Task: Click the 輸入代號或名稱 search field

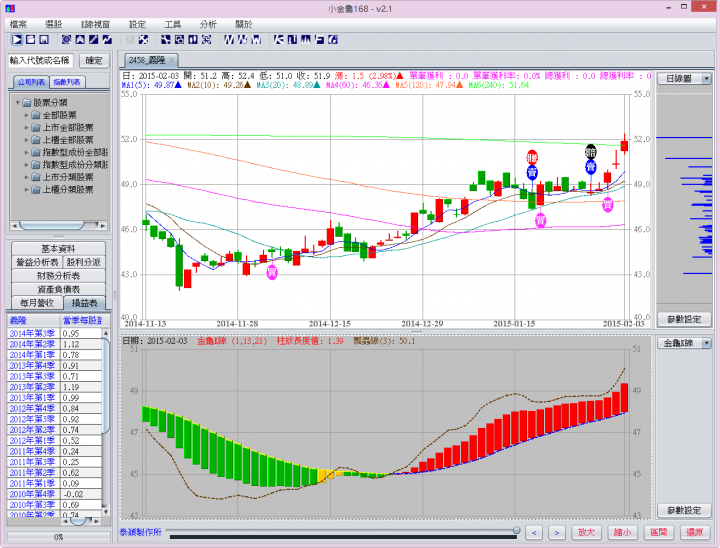Action: 40,60
